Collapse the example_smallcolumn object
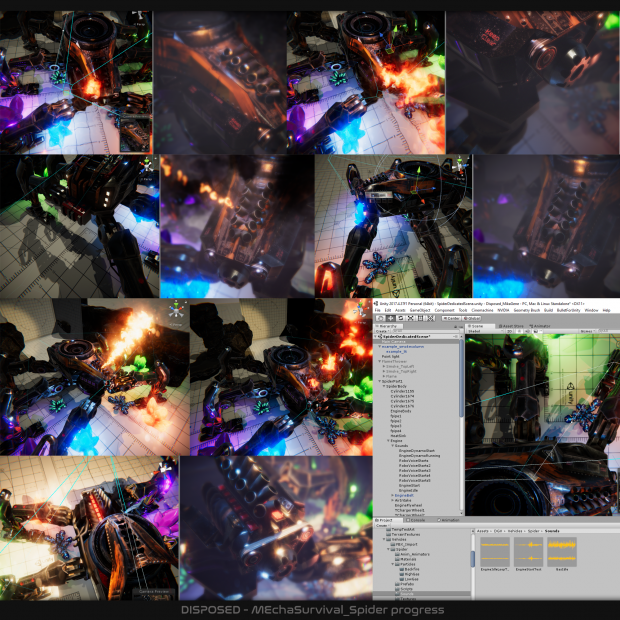 coord(380,346)
